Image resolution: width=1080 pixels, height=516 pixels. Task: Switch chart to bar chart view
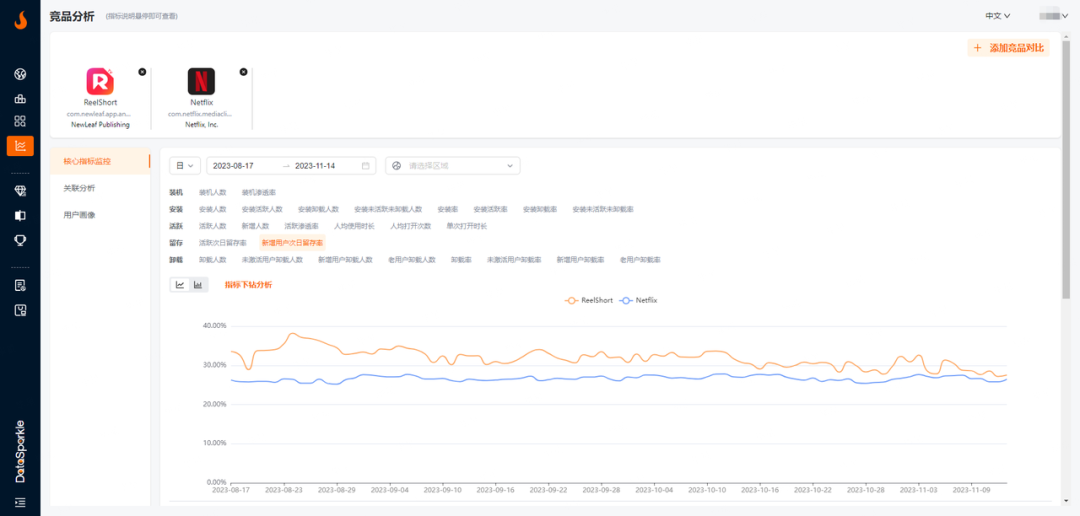[x=198, y=285]
